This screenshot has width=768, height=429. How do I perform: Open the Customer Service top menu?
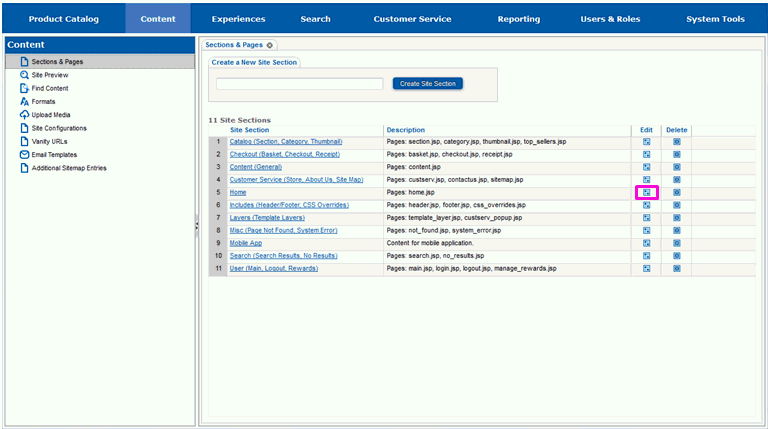pos(412,19)
